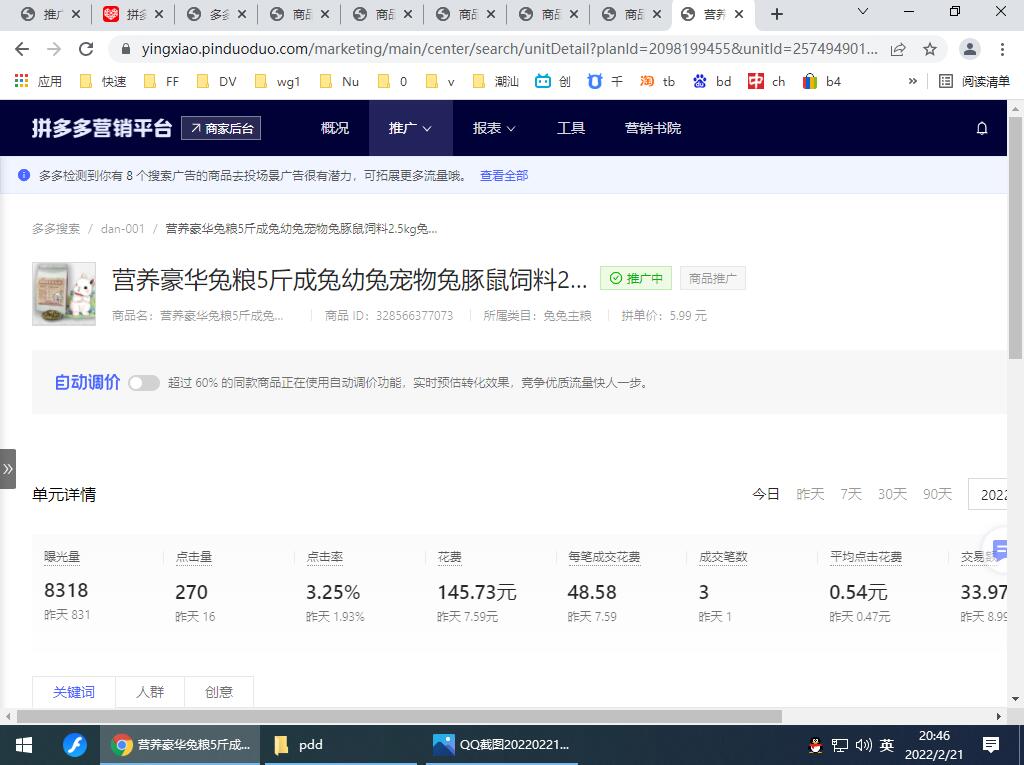
Task: Click the 查看全部 link
Action: pyautogui.click(x=504, y=175)
